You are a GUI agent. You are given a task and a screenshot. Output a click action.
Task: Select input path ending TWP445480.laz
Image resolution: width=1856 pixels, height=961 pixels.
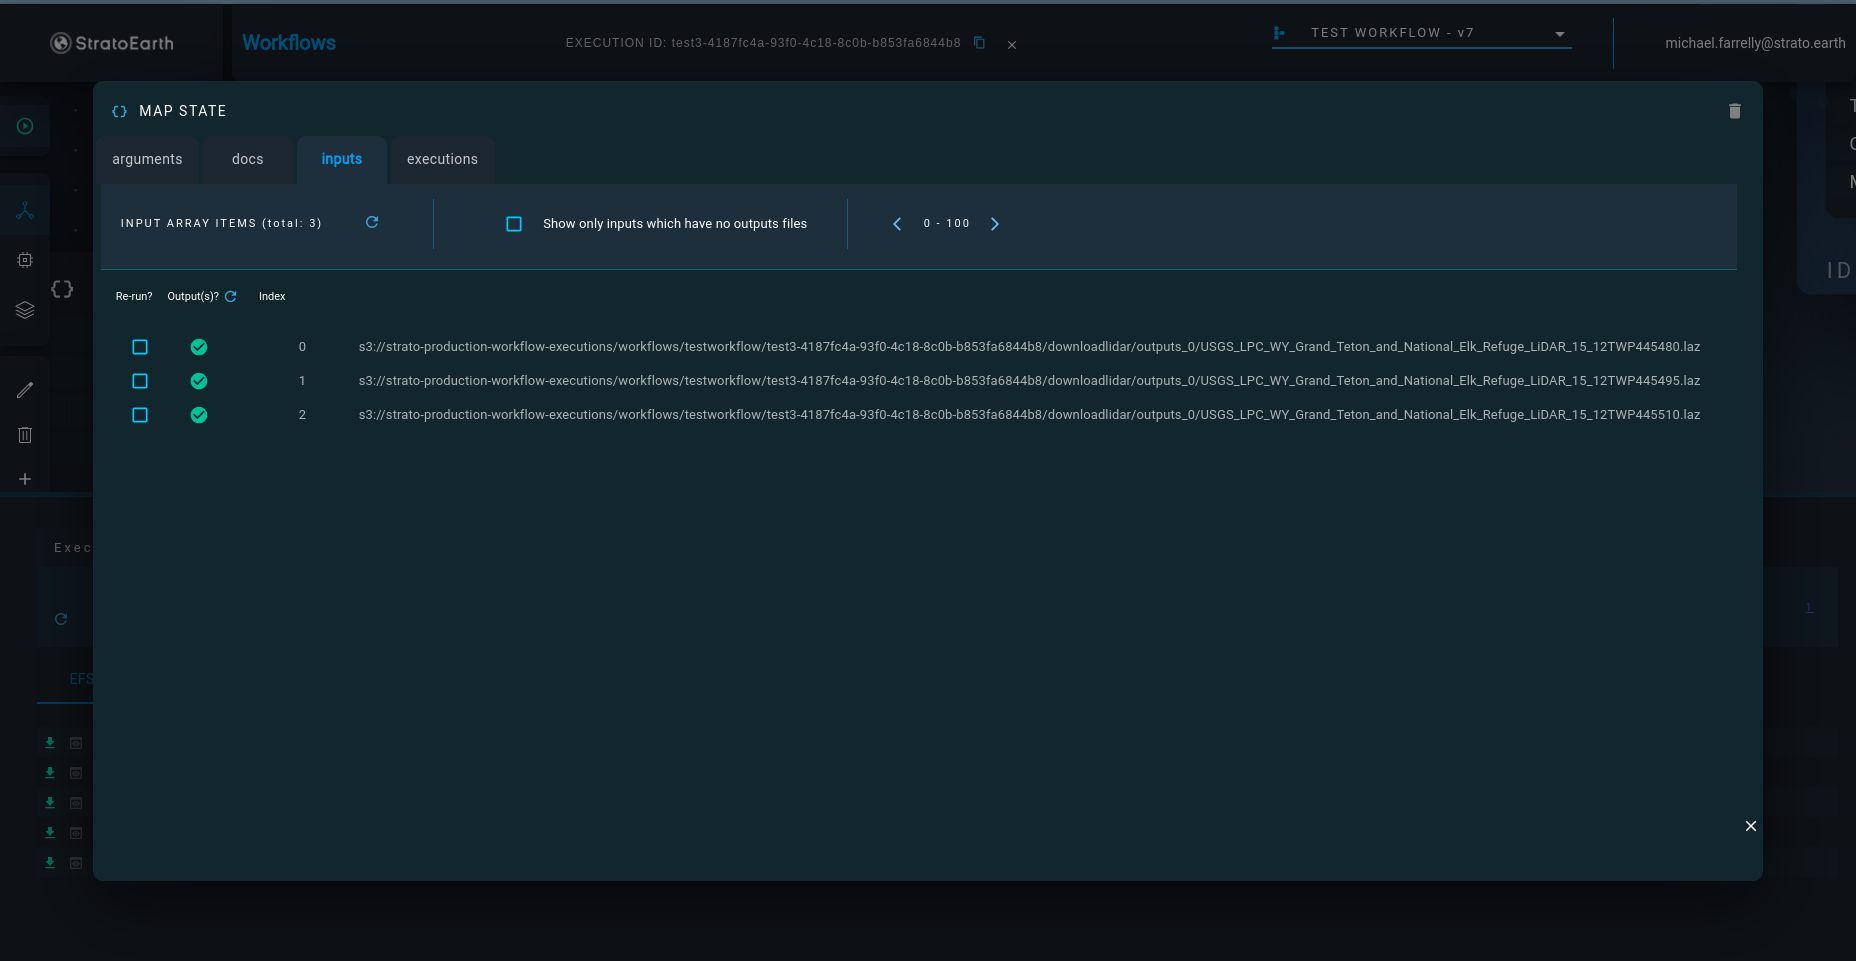1029,347
